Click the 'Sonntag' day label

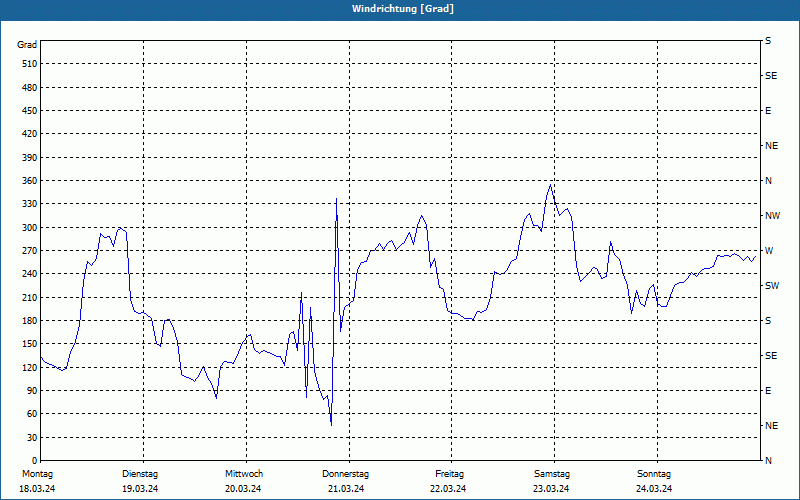[x=654, y=474]
